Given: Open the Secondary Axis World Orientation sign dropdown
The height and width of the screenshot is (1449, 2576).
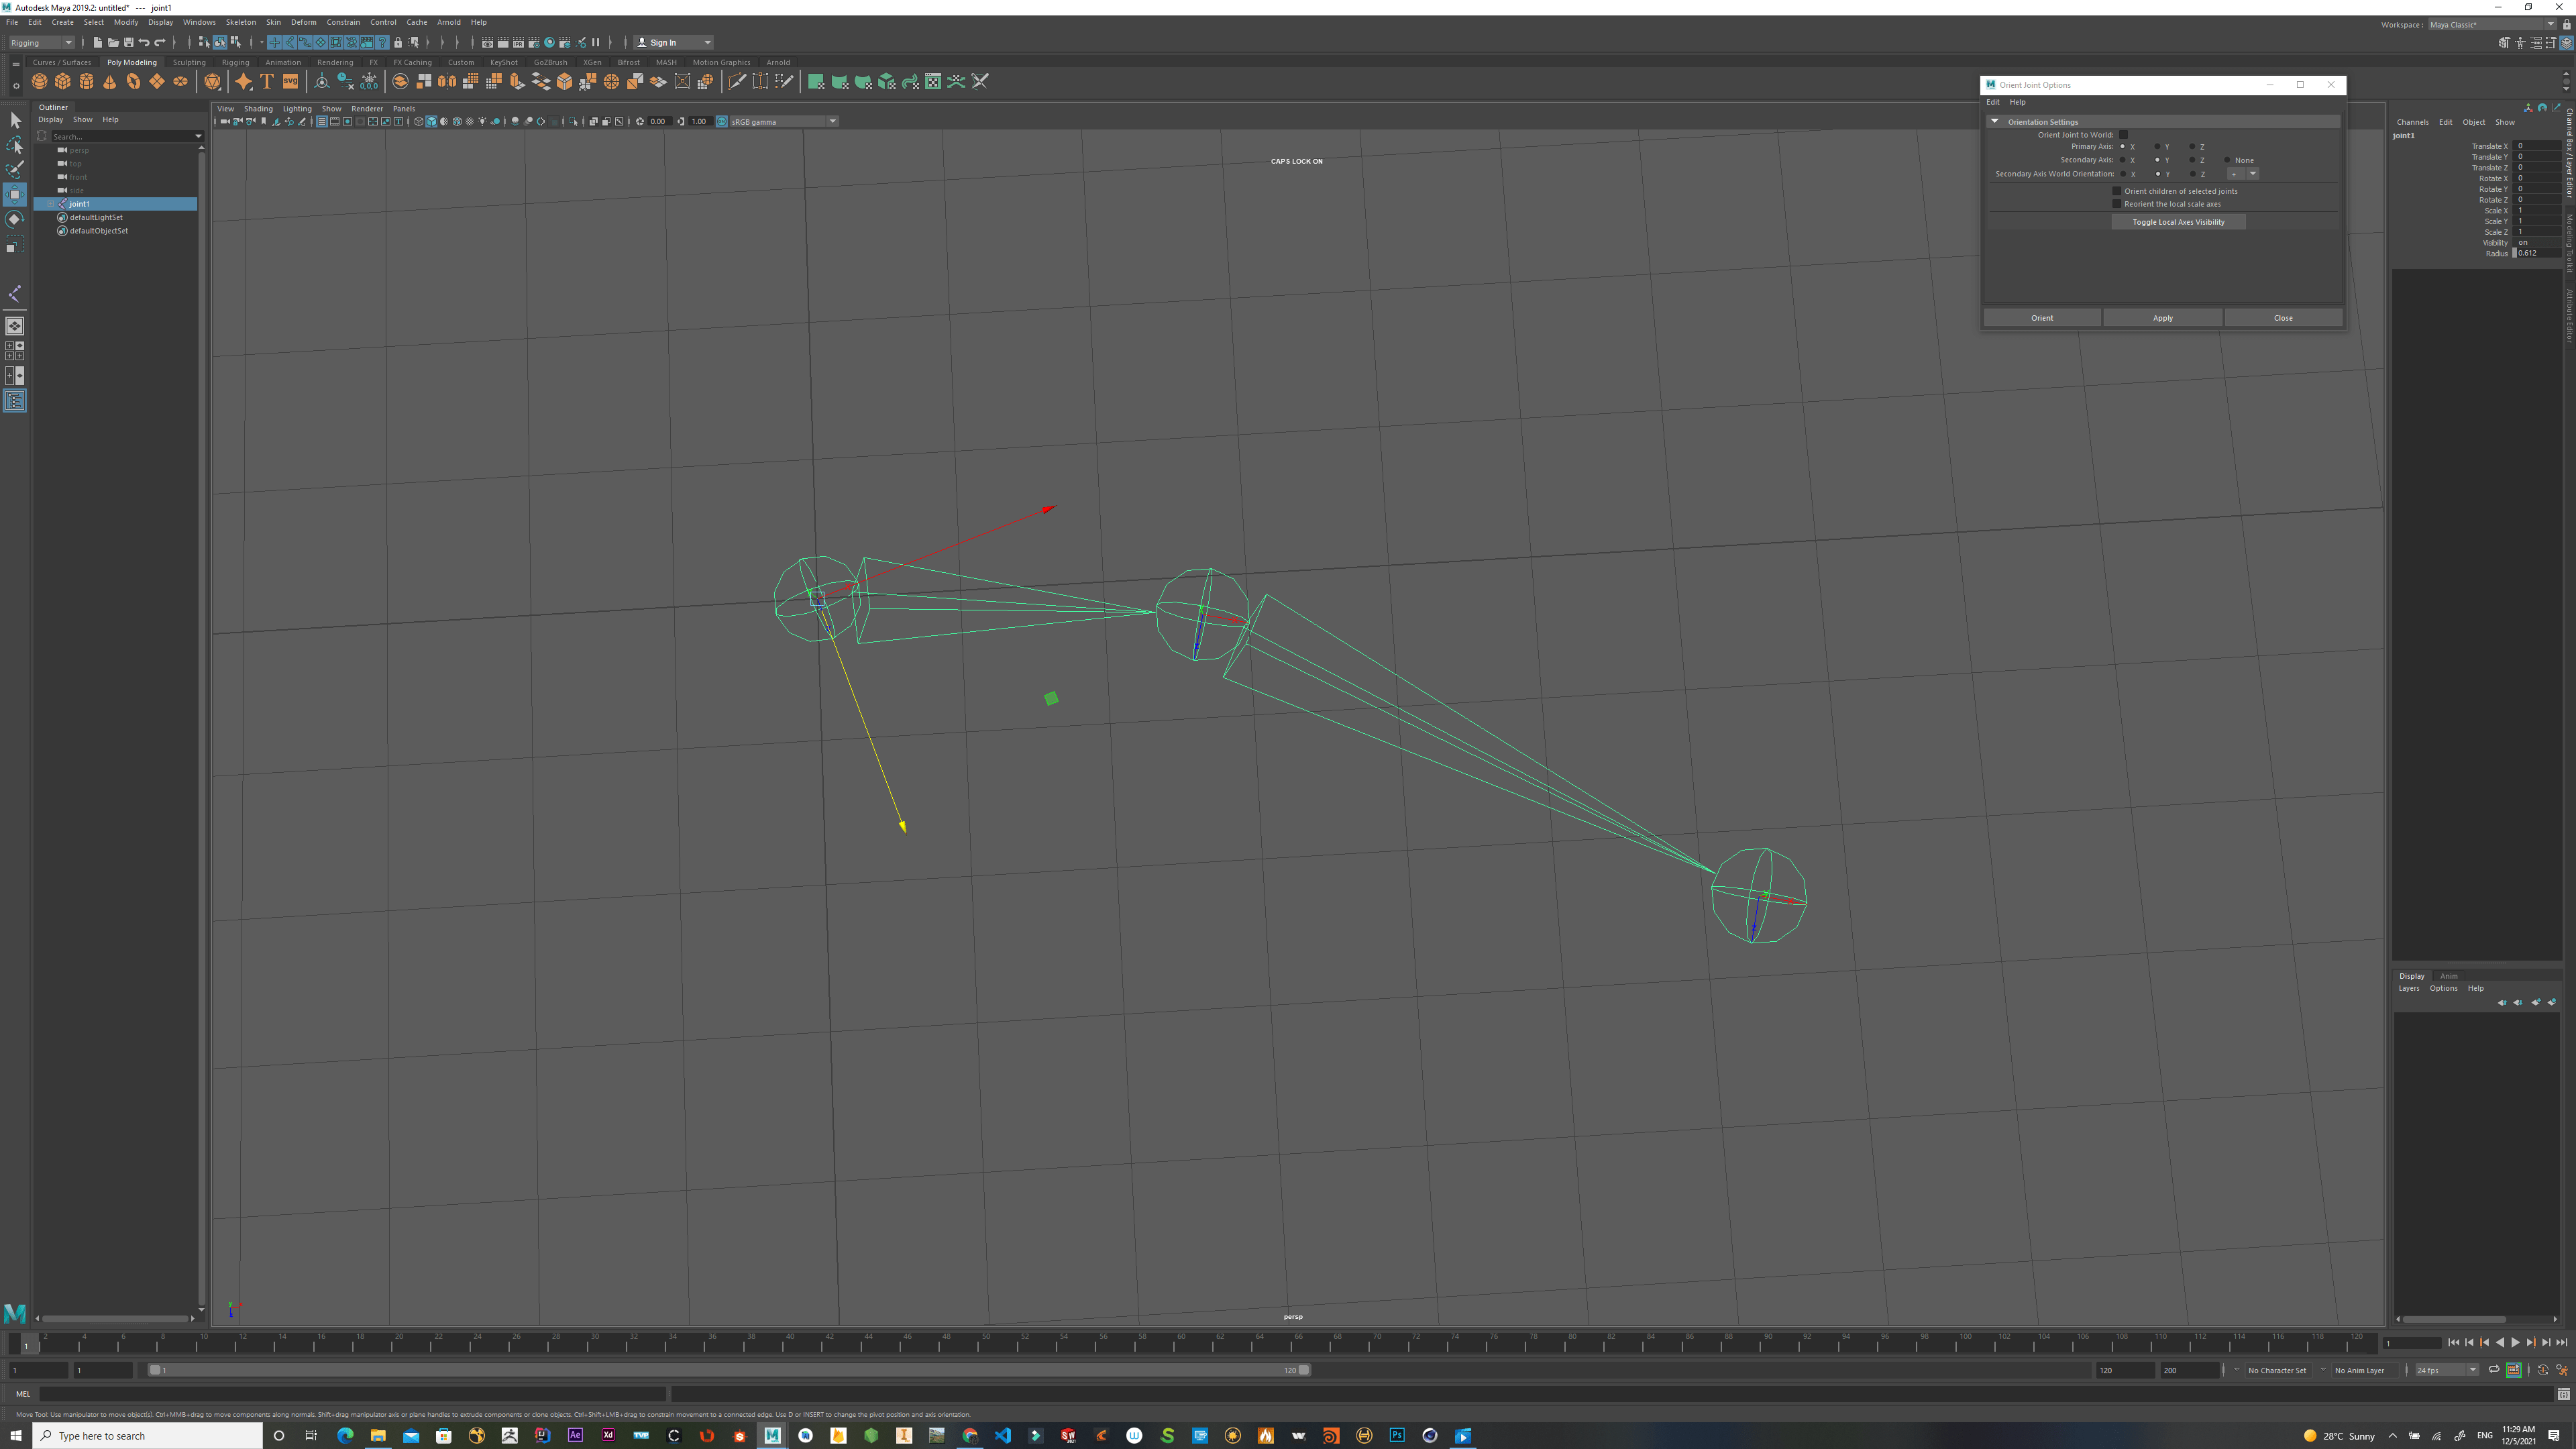Looking at the screenshot, I should pyautogui.click(x=2252, y=174).
